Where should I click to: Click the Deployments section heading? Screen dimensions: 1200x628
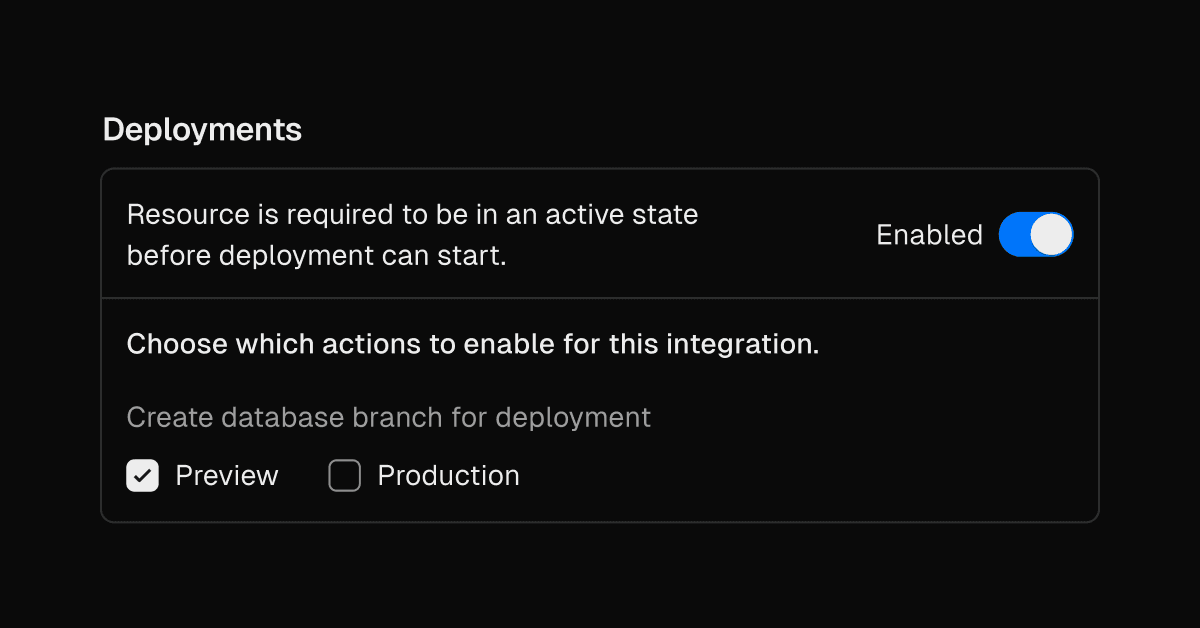[x=202, y=130]
